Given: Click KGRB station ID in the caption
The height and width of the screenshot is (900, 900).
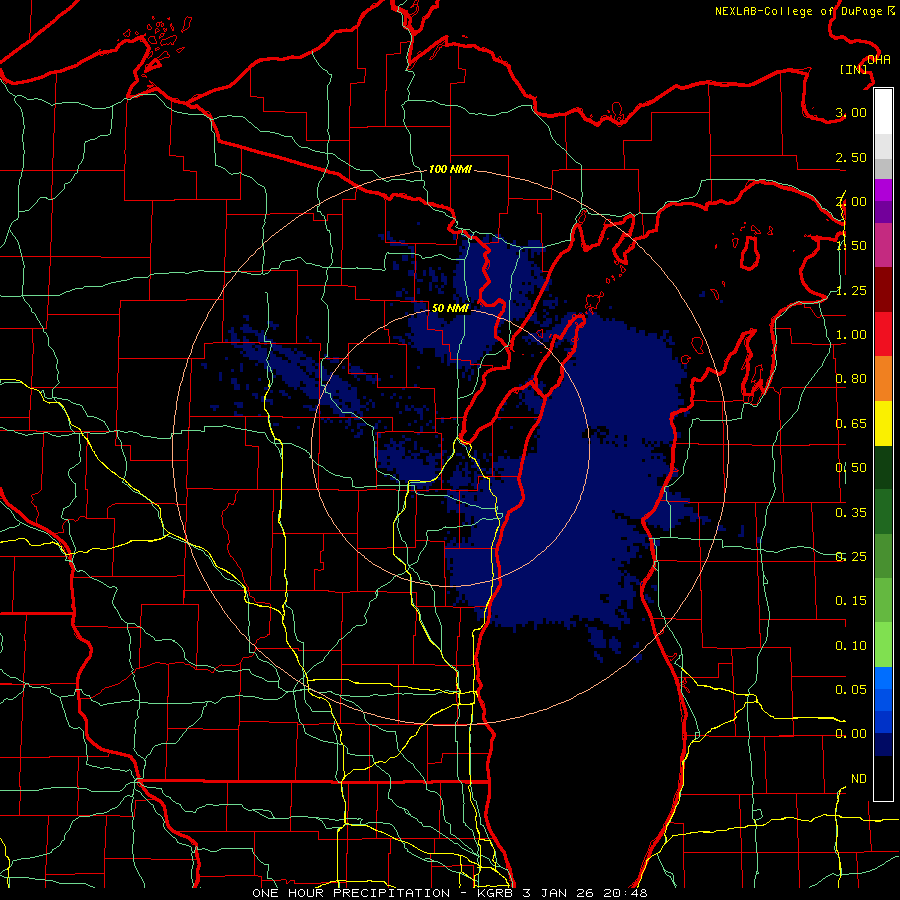Looking at the screenshot, I should [496, 893].
